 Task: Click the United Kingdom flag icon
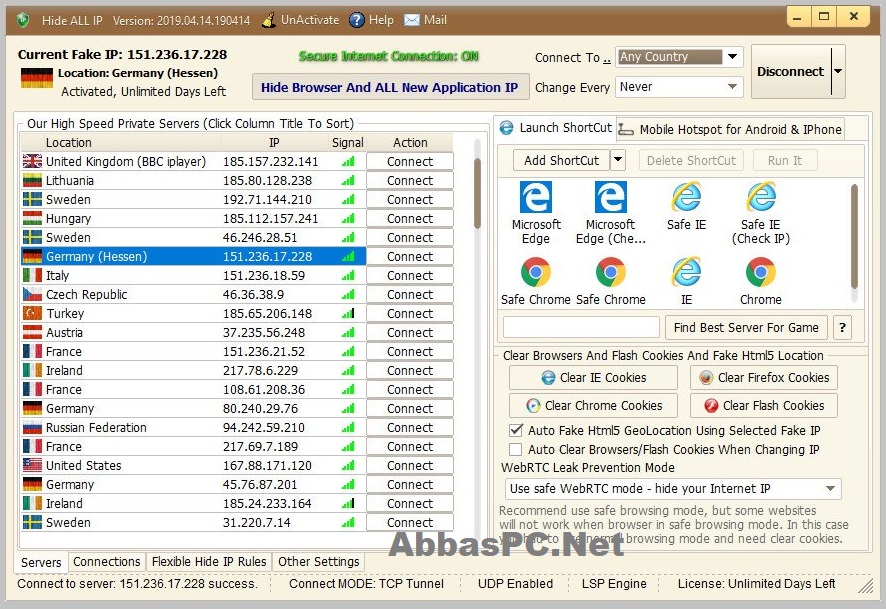(x=32, y=162)
